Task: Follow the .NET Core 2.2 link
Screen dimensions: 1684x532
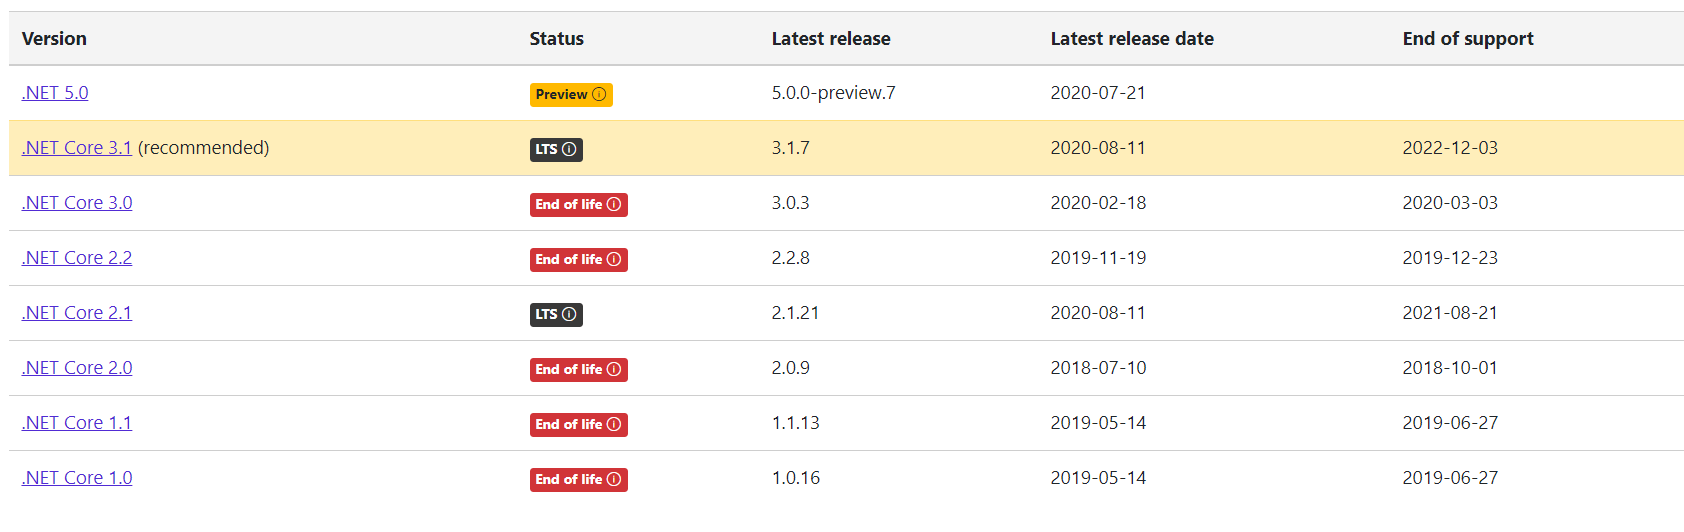Action: click(x=77, y=258)
